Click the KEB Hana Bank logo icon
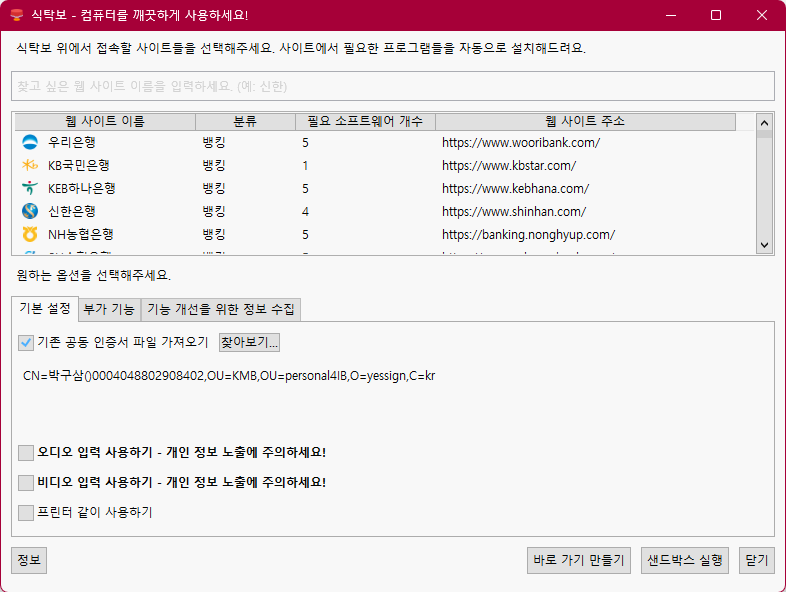Image resolution: width=786 pixels, height=592 pixels. [x=30, y=188]
